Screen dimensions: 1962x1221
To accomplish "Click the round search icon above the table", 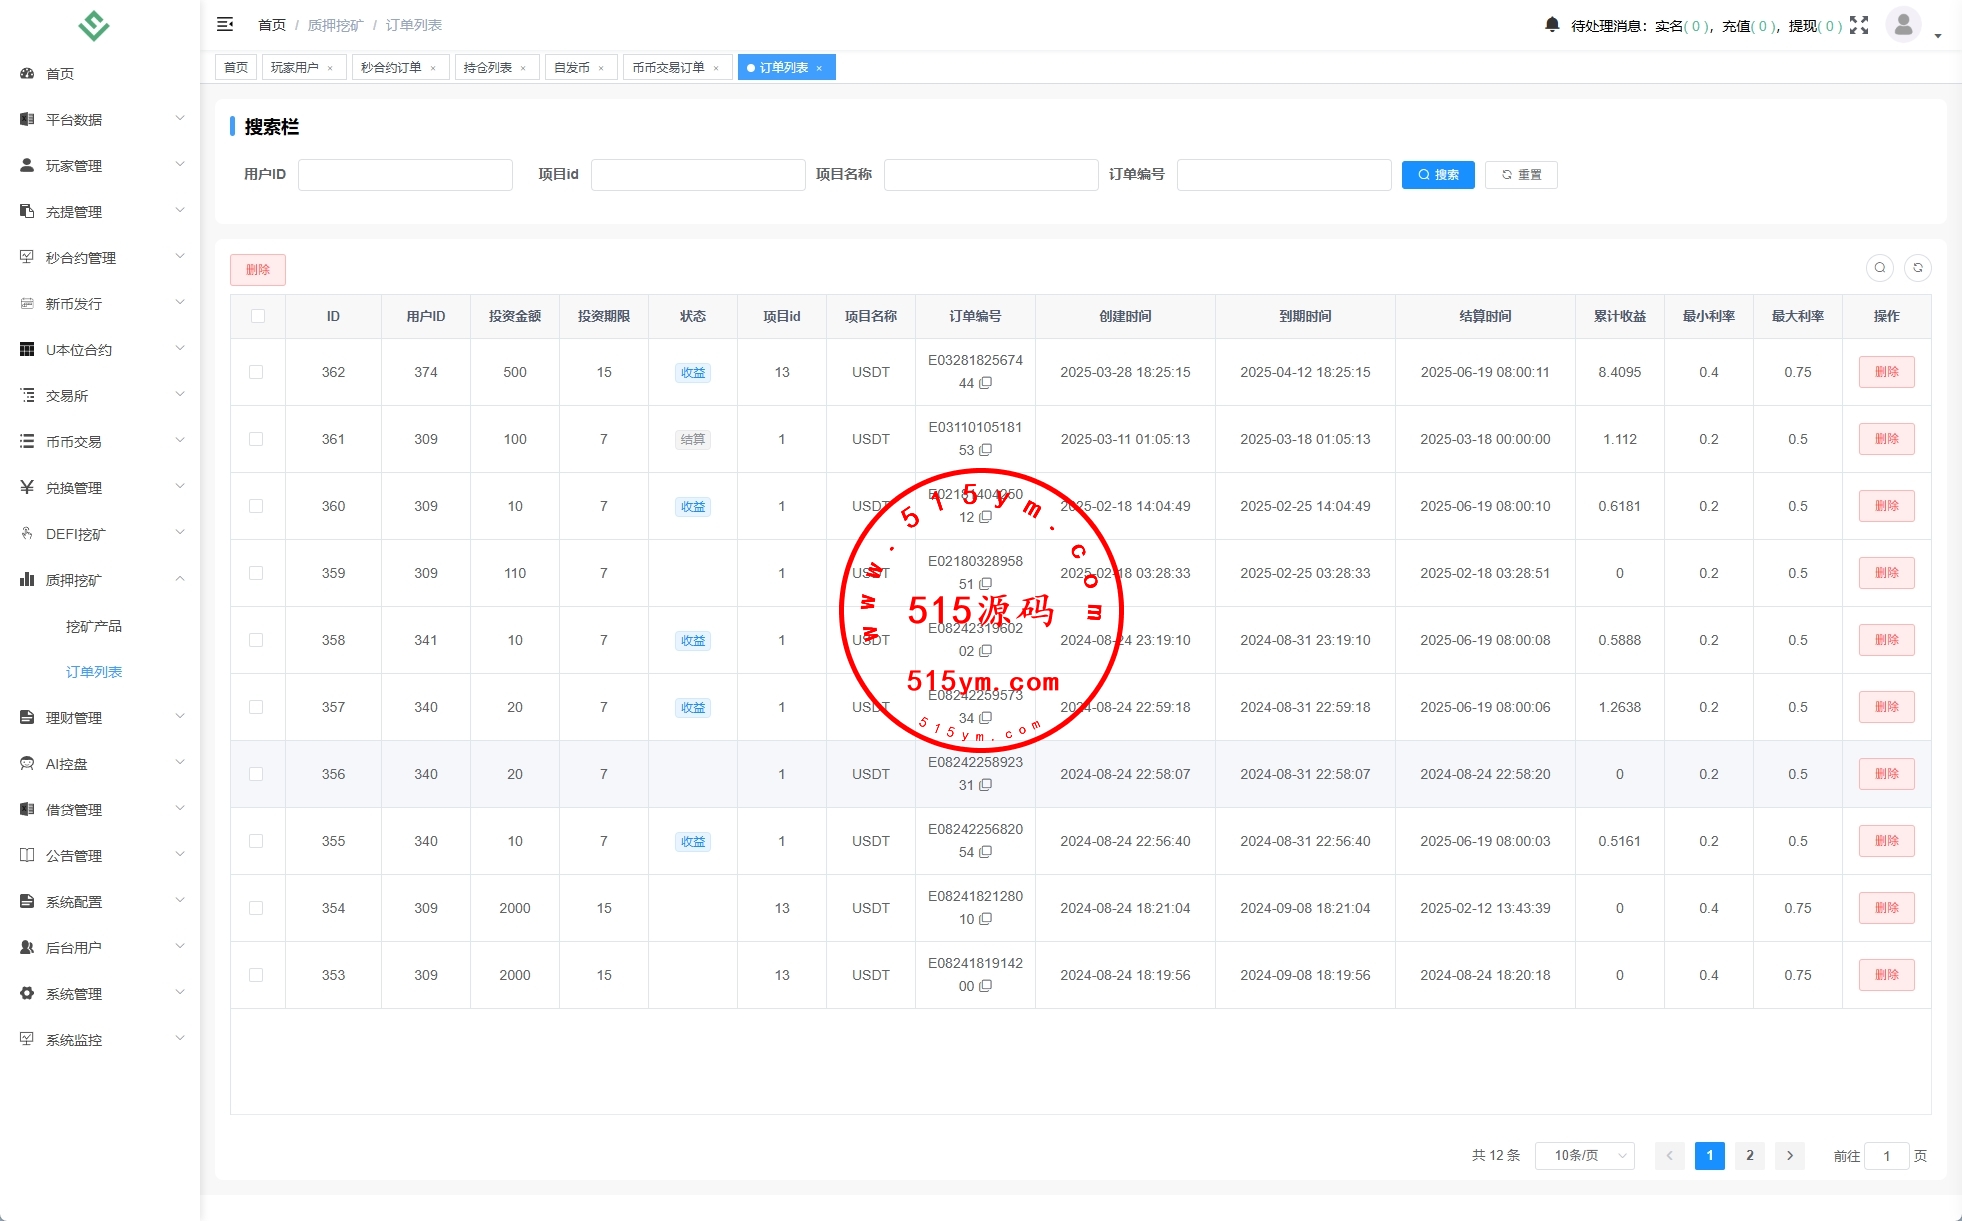I will point(1880,268).
